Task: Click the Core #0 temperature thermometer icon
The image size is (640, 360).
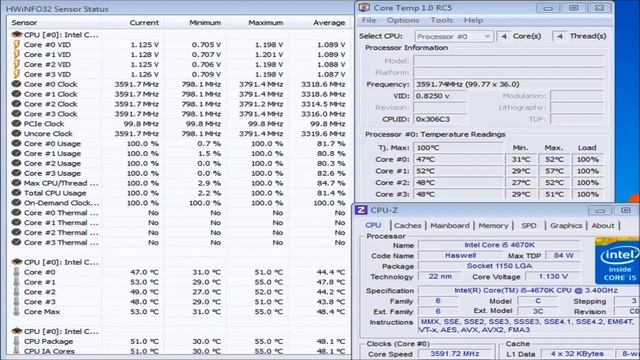Action: pos(16,272)
